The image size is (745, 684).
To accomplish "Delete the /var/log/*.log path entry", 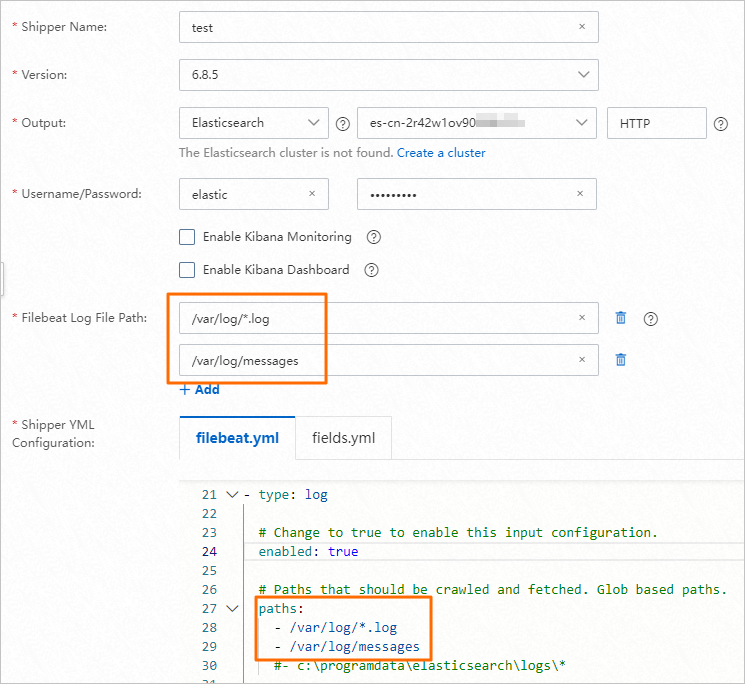I will [x=621, y=318].
